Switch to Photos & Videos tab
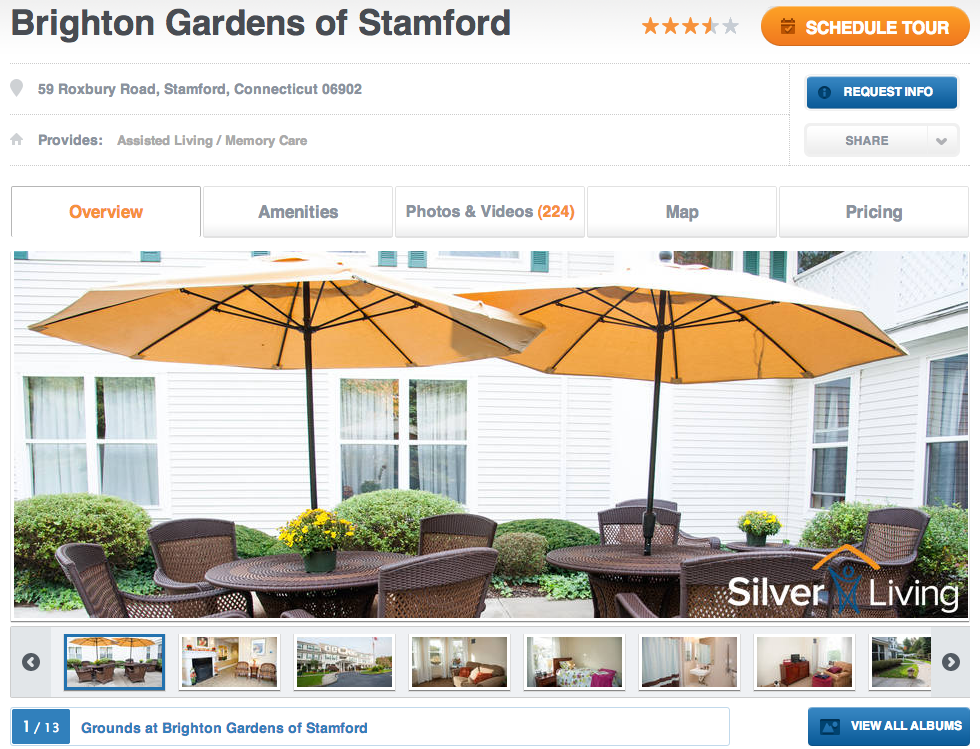This screenshot has width=980, height=749. 490,212
